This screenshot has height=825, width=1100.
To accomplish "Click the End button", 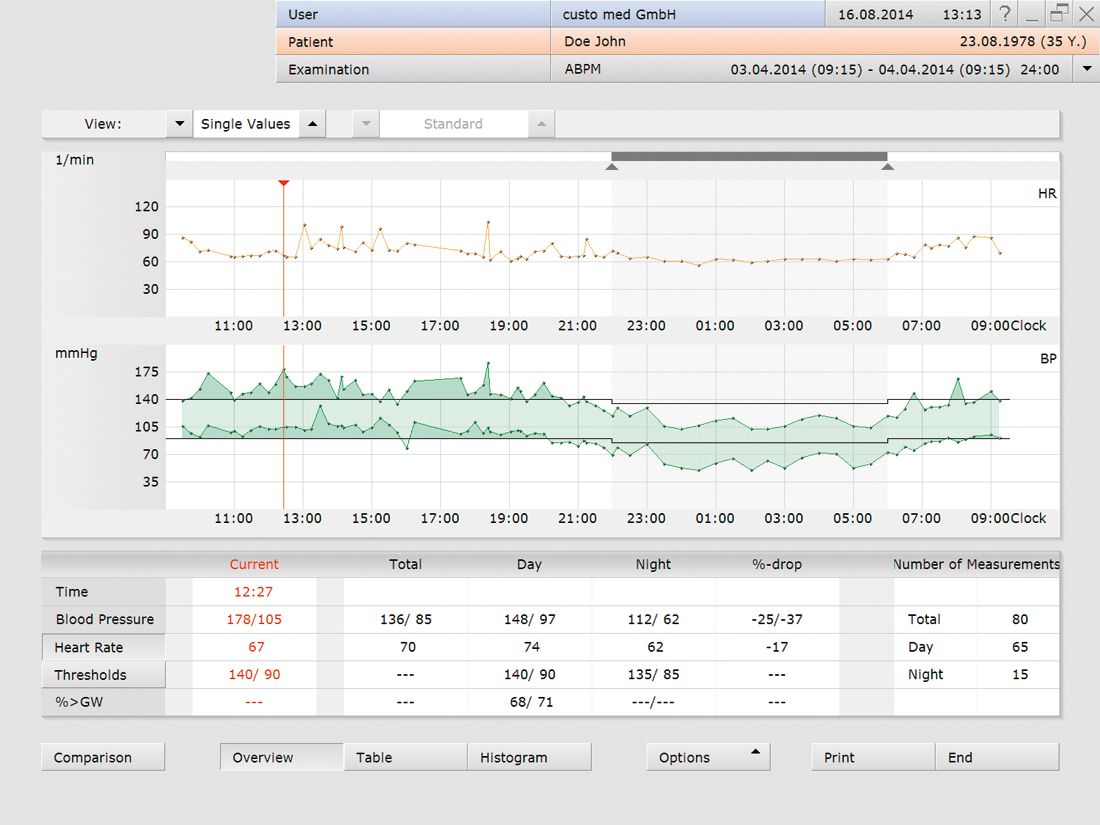I will click(996, 757).
